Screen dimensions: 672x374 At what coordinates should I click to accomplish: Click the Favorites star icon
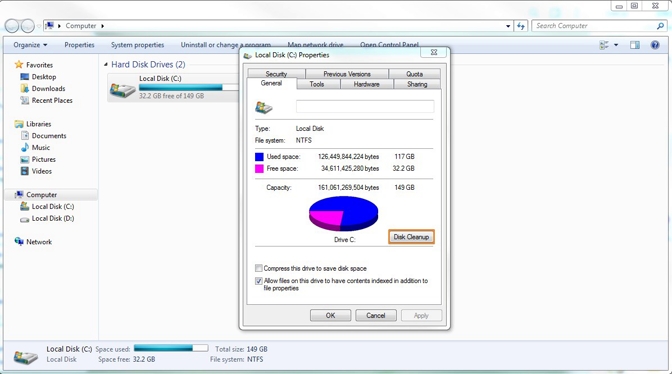[18, 65]
